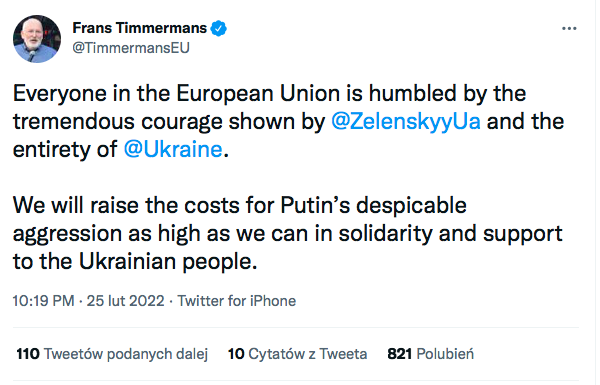The width and height of the screenshot is (600, 385).
Task: Click the words "entirety of" in the tweet
Action: [x=65, y=149]
